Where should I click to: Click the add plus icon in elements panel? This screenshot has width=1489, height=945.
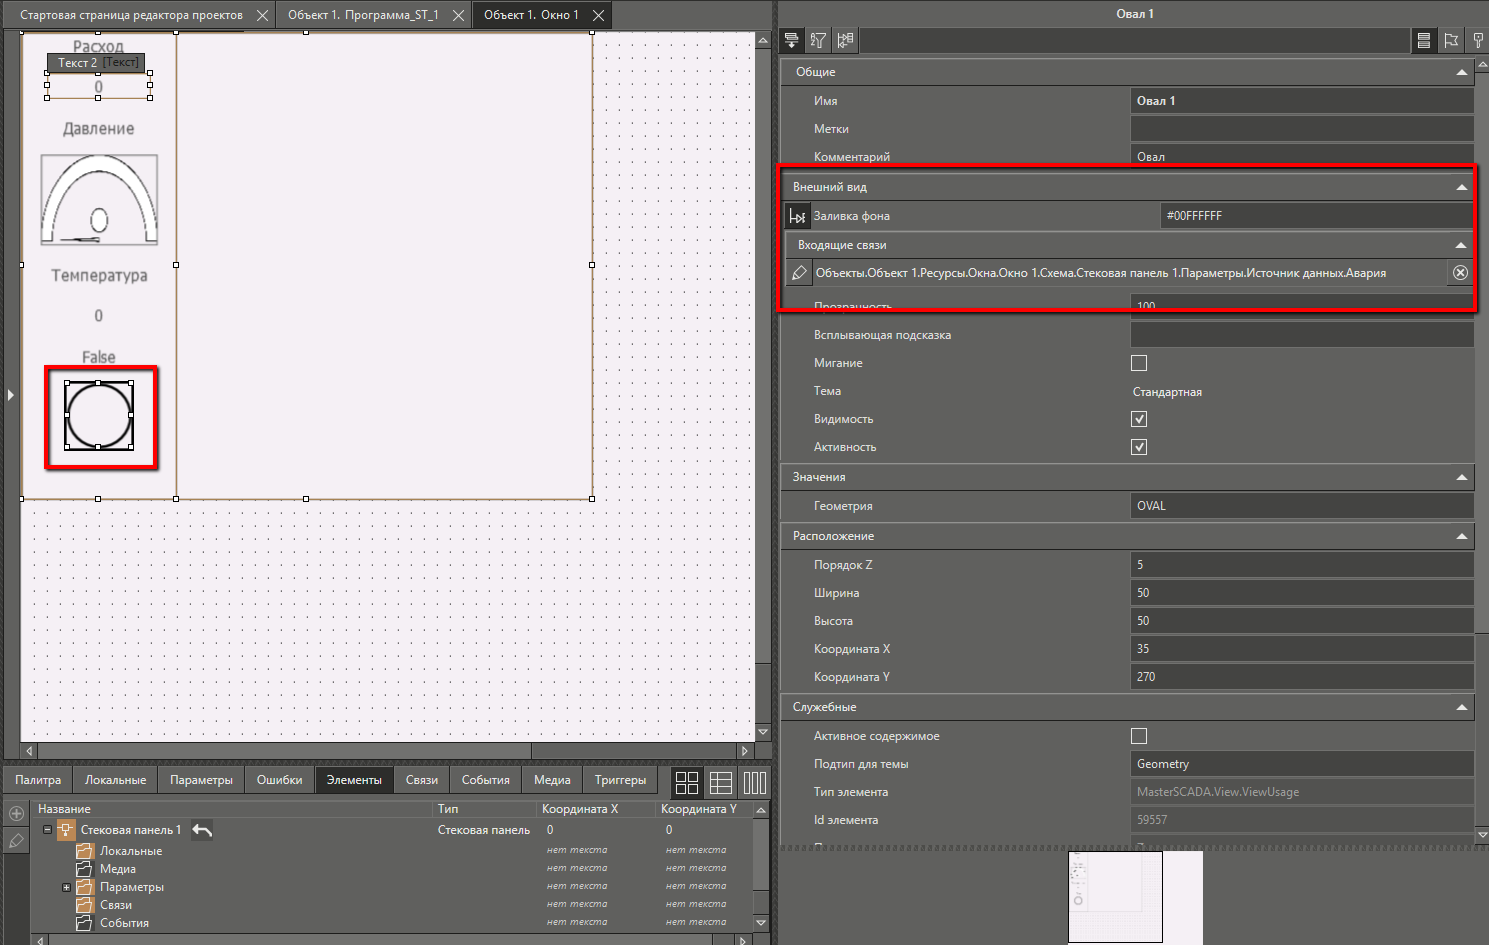pyautogui.click(x=16, y=813)
